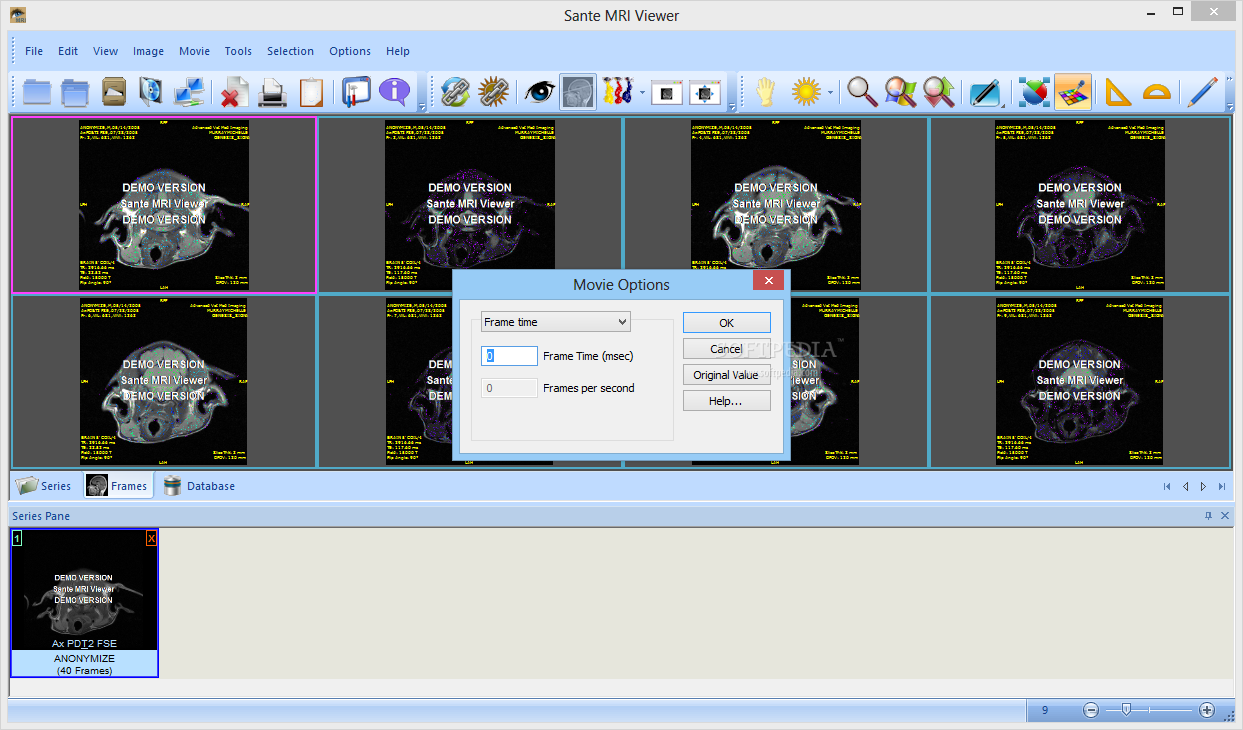Click the magnifier with colored image icon
Screen dimensions: 1243x730
pyautogui.click(x=900, y=92)
